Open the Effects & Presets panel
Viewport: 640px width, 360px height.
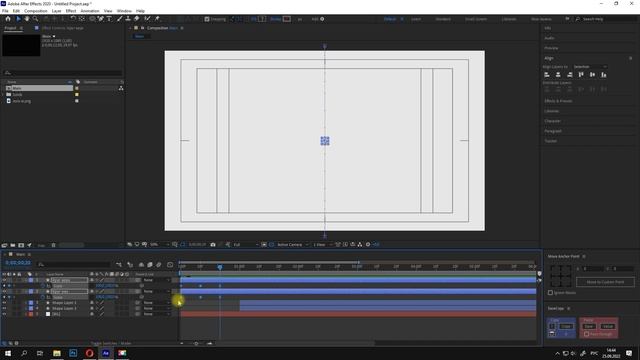click(558, 101)
